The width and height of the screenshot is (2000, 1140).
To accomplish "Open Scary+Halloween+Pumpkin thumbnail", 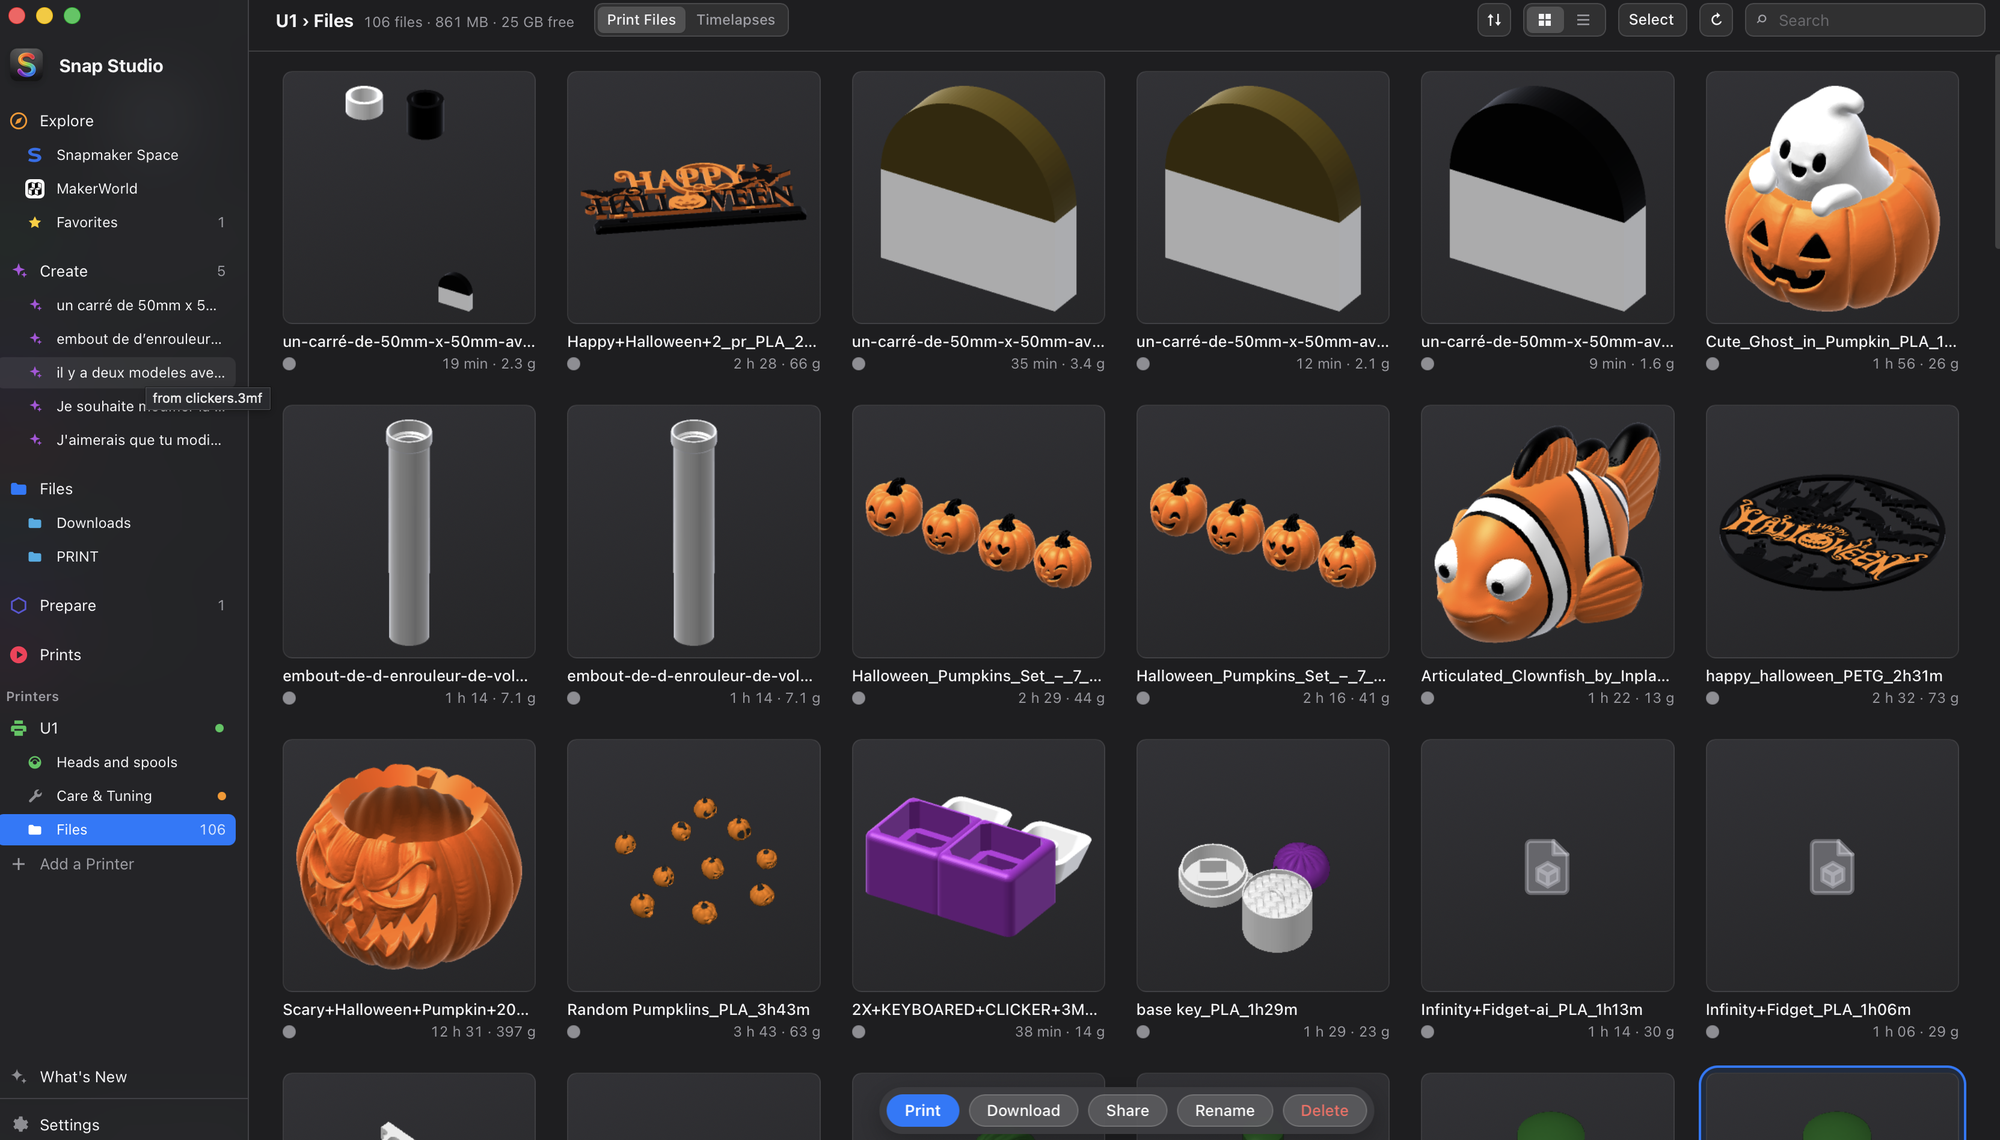I will tap(409, 865).
